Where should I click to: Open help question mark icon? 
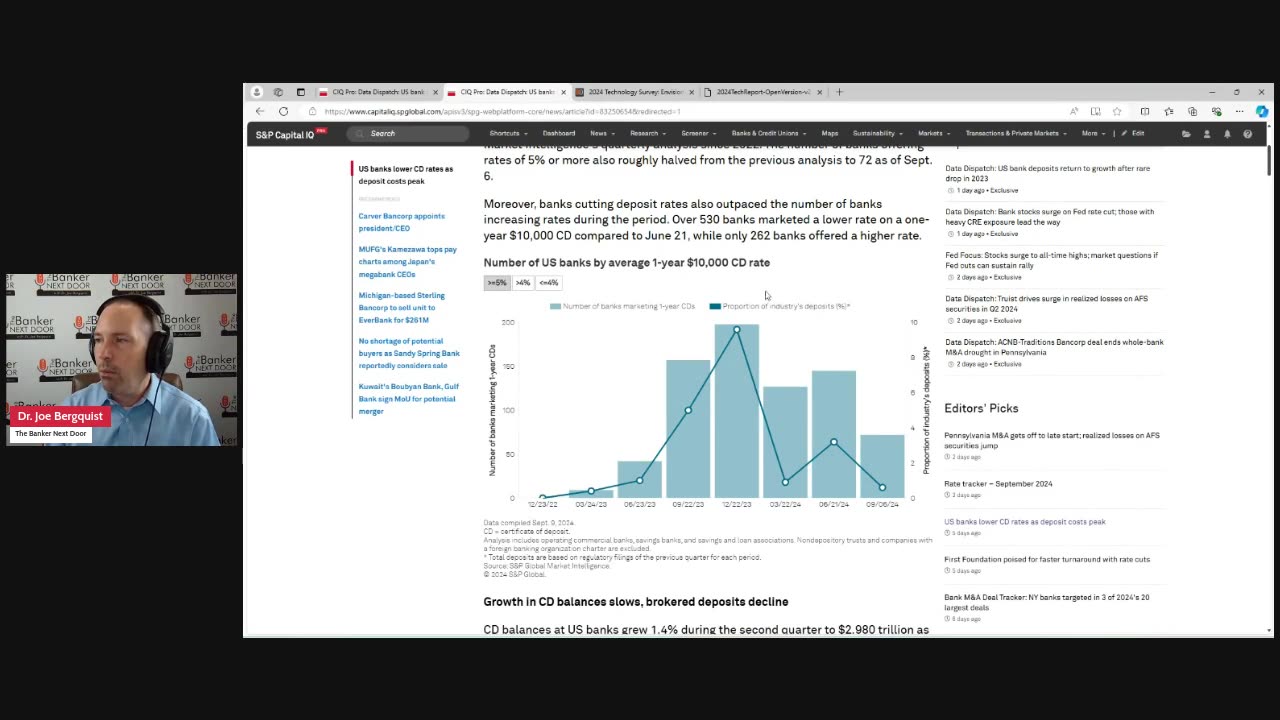(1247, 133)
